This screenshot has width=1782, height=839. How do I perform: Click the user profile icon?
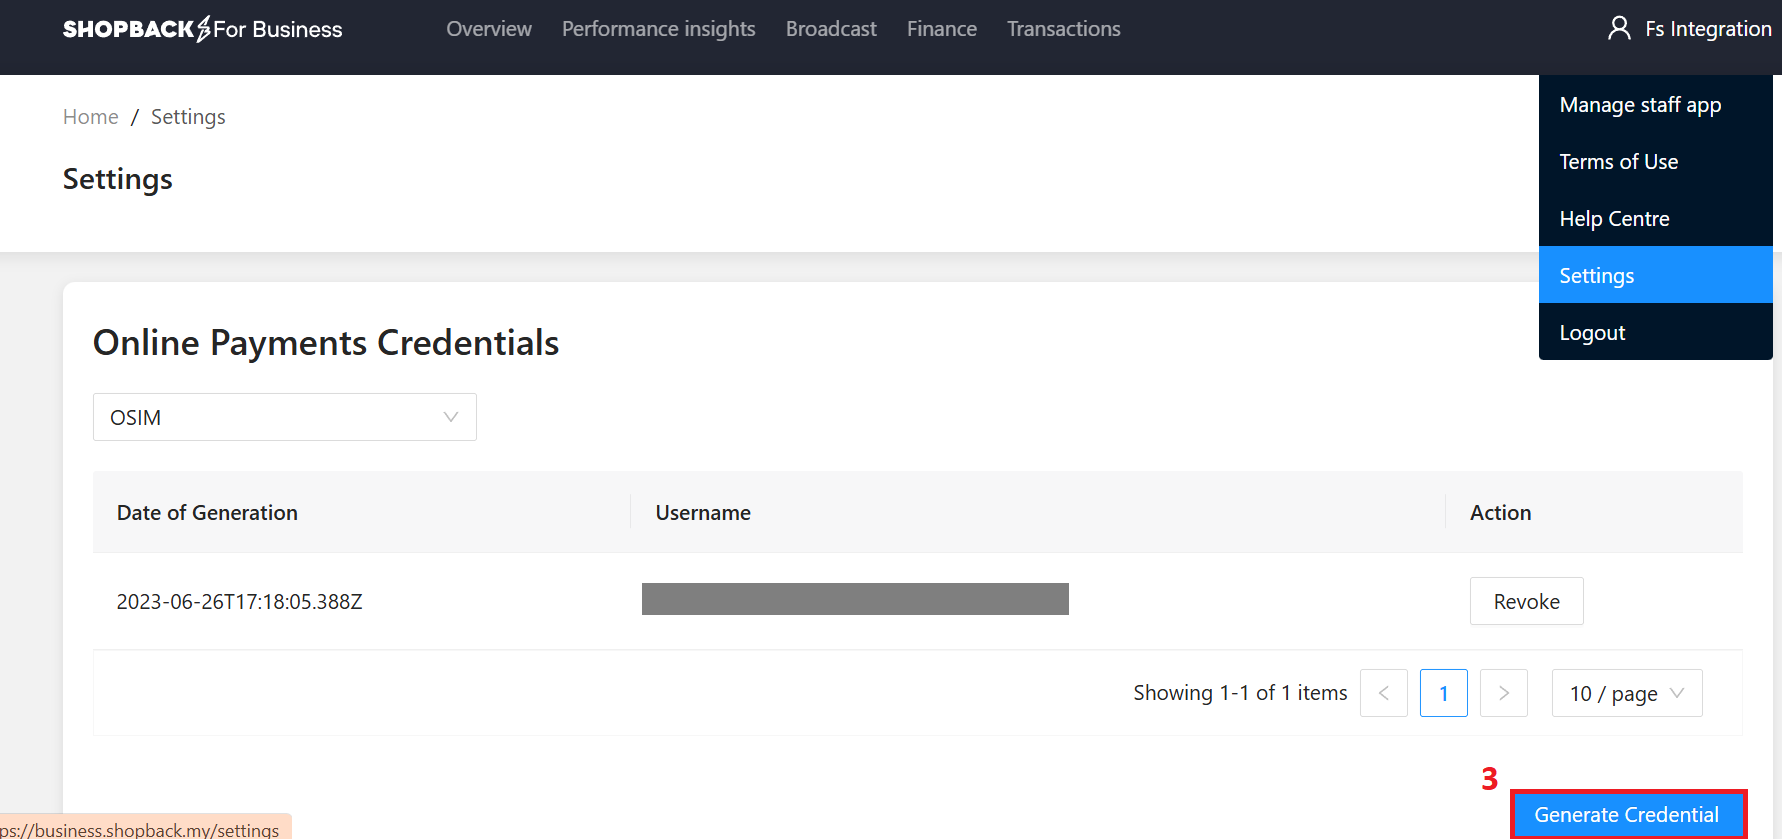pos(1619,28)
